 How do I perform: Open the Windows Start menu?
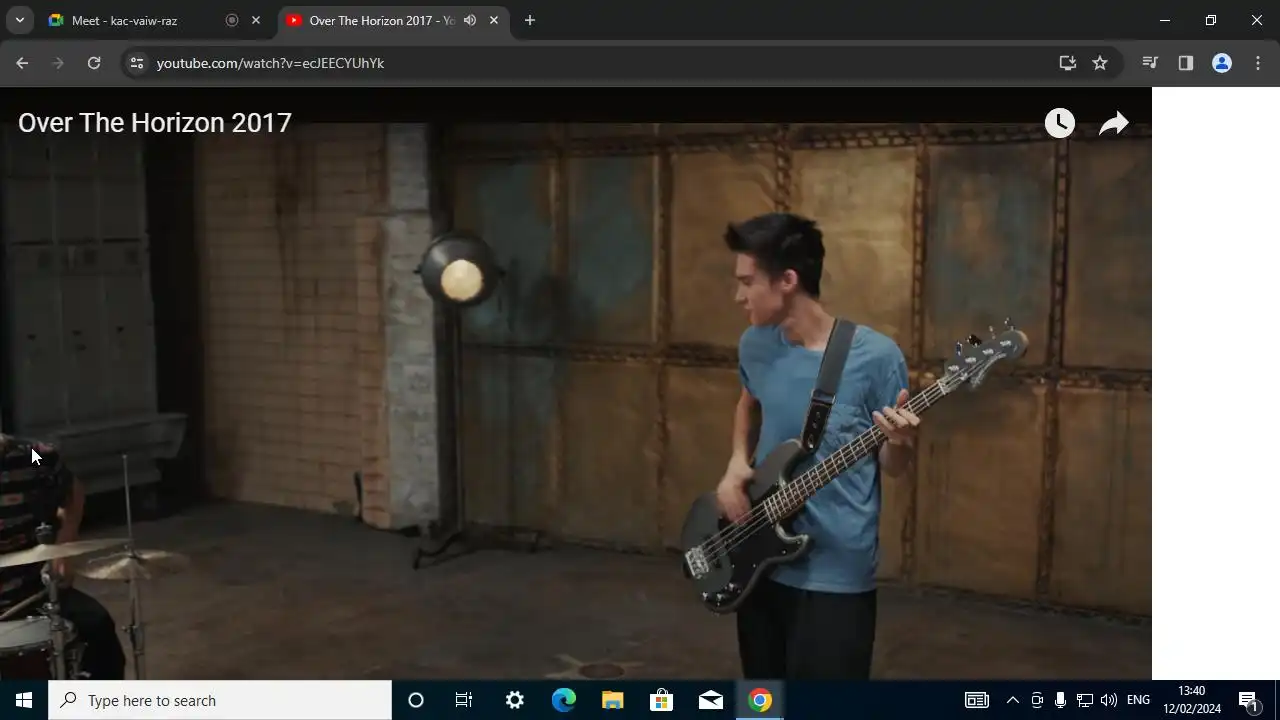pos(24,700)
